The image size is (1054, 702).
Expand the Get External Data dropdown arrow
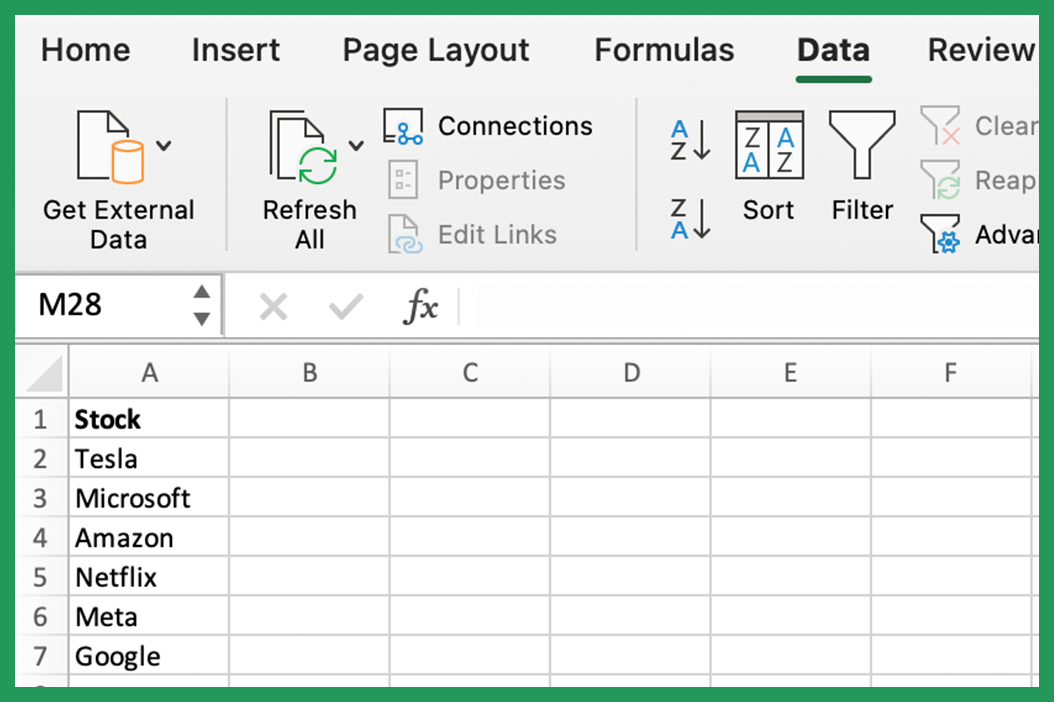point(164,145)
